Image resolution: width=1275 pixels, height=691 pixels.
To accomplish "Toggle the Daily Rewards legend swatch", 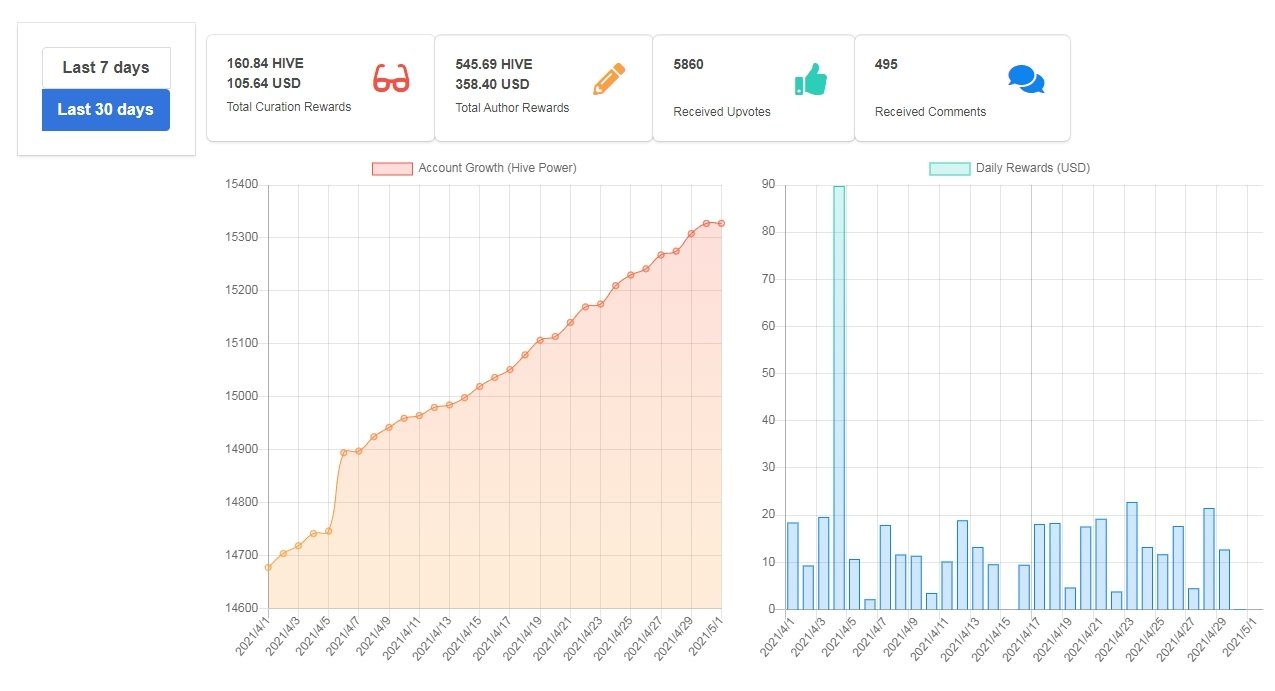I will 949,168.
